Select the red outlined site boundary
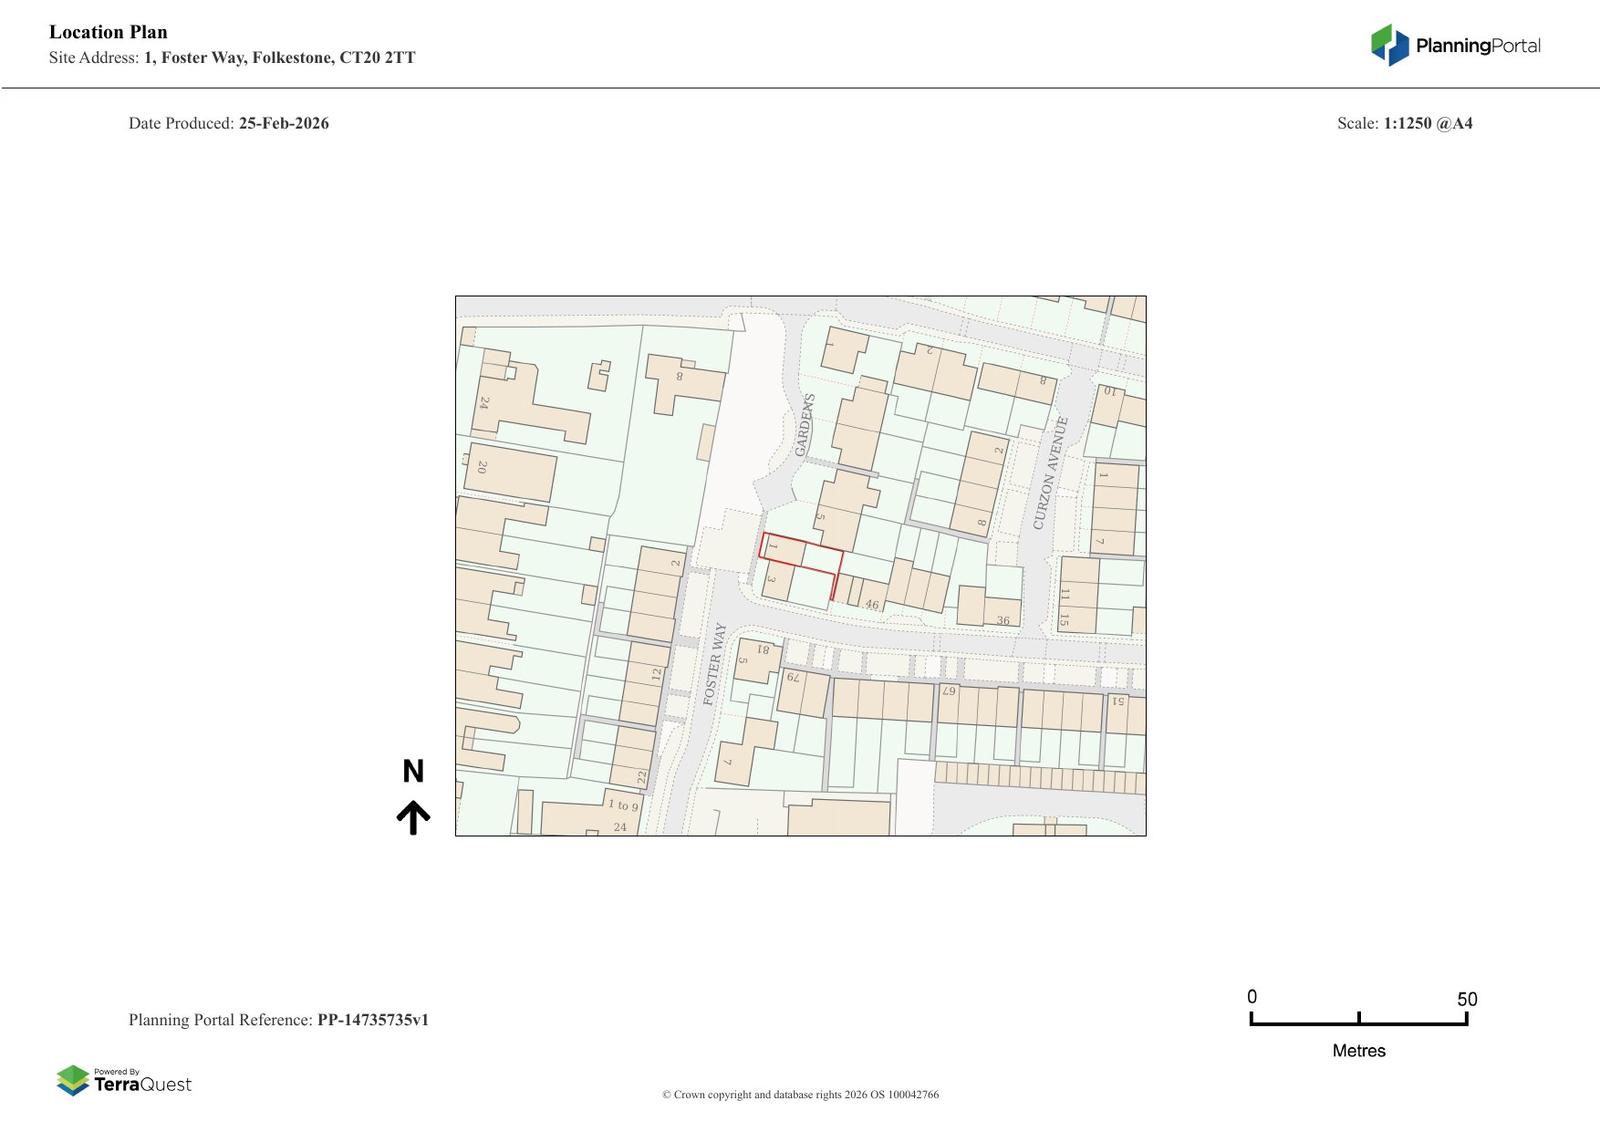Image resolution: width=1600 pixels, height=1132 pixels. click(x=801, y=565)
